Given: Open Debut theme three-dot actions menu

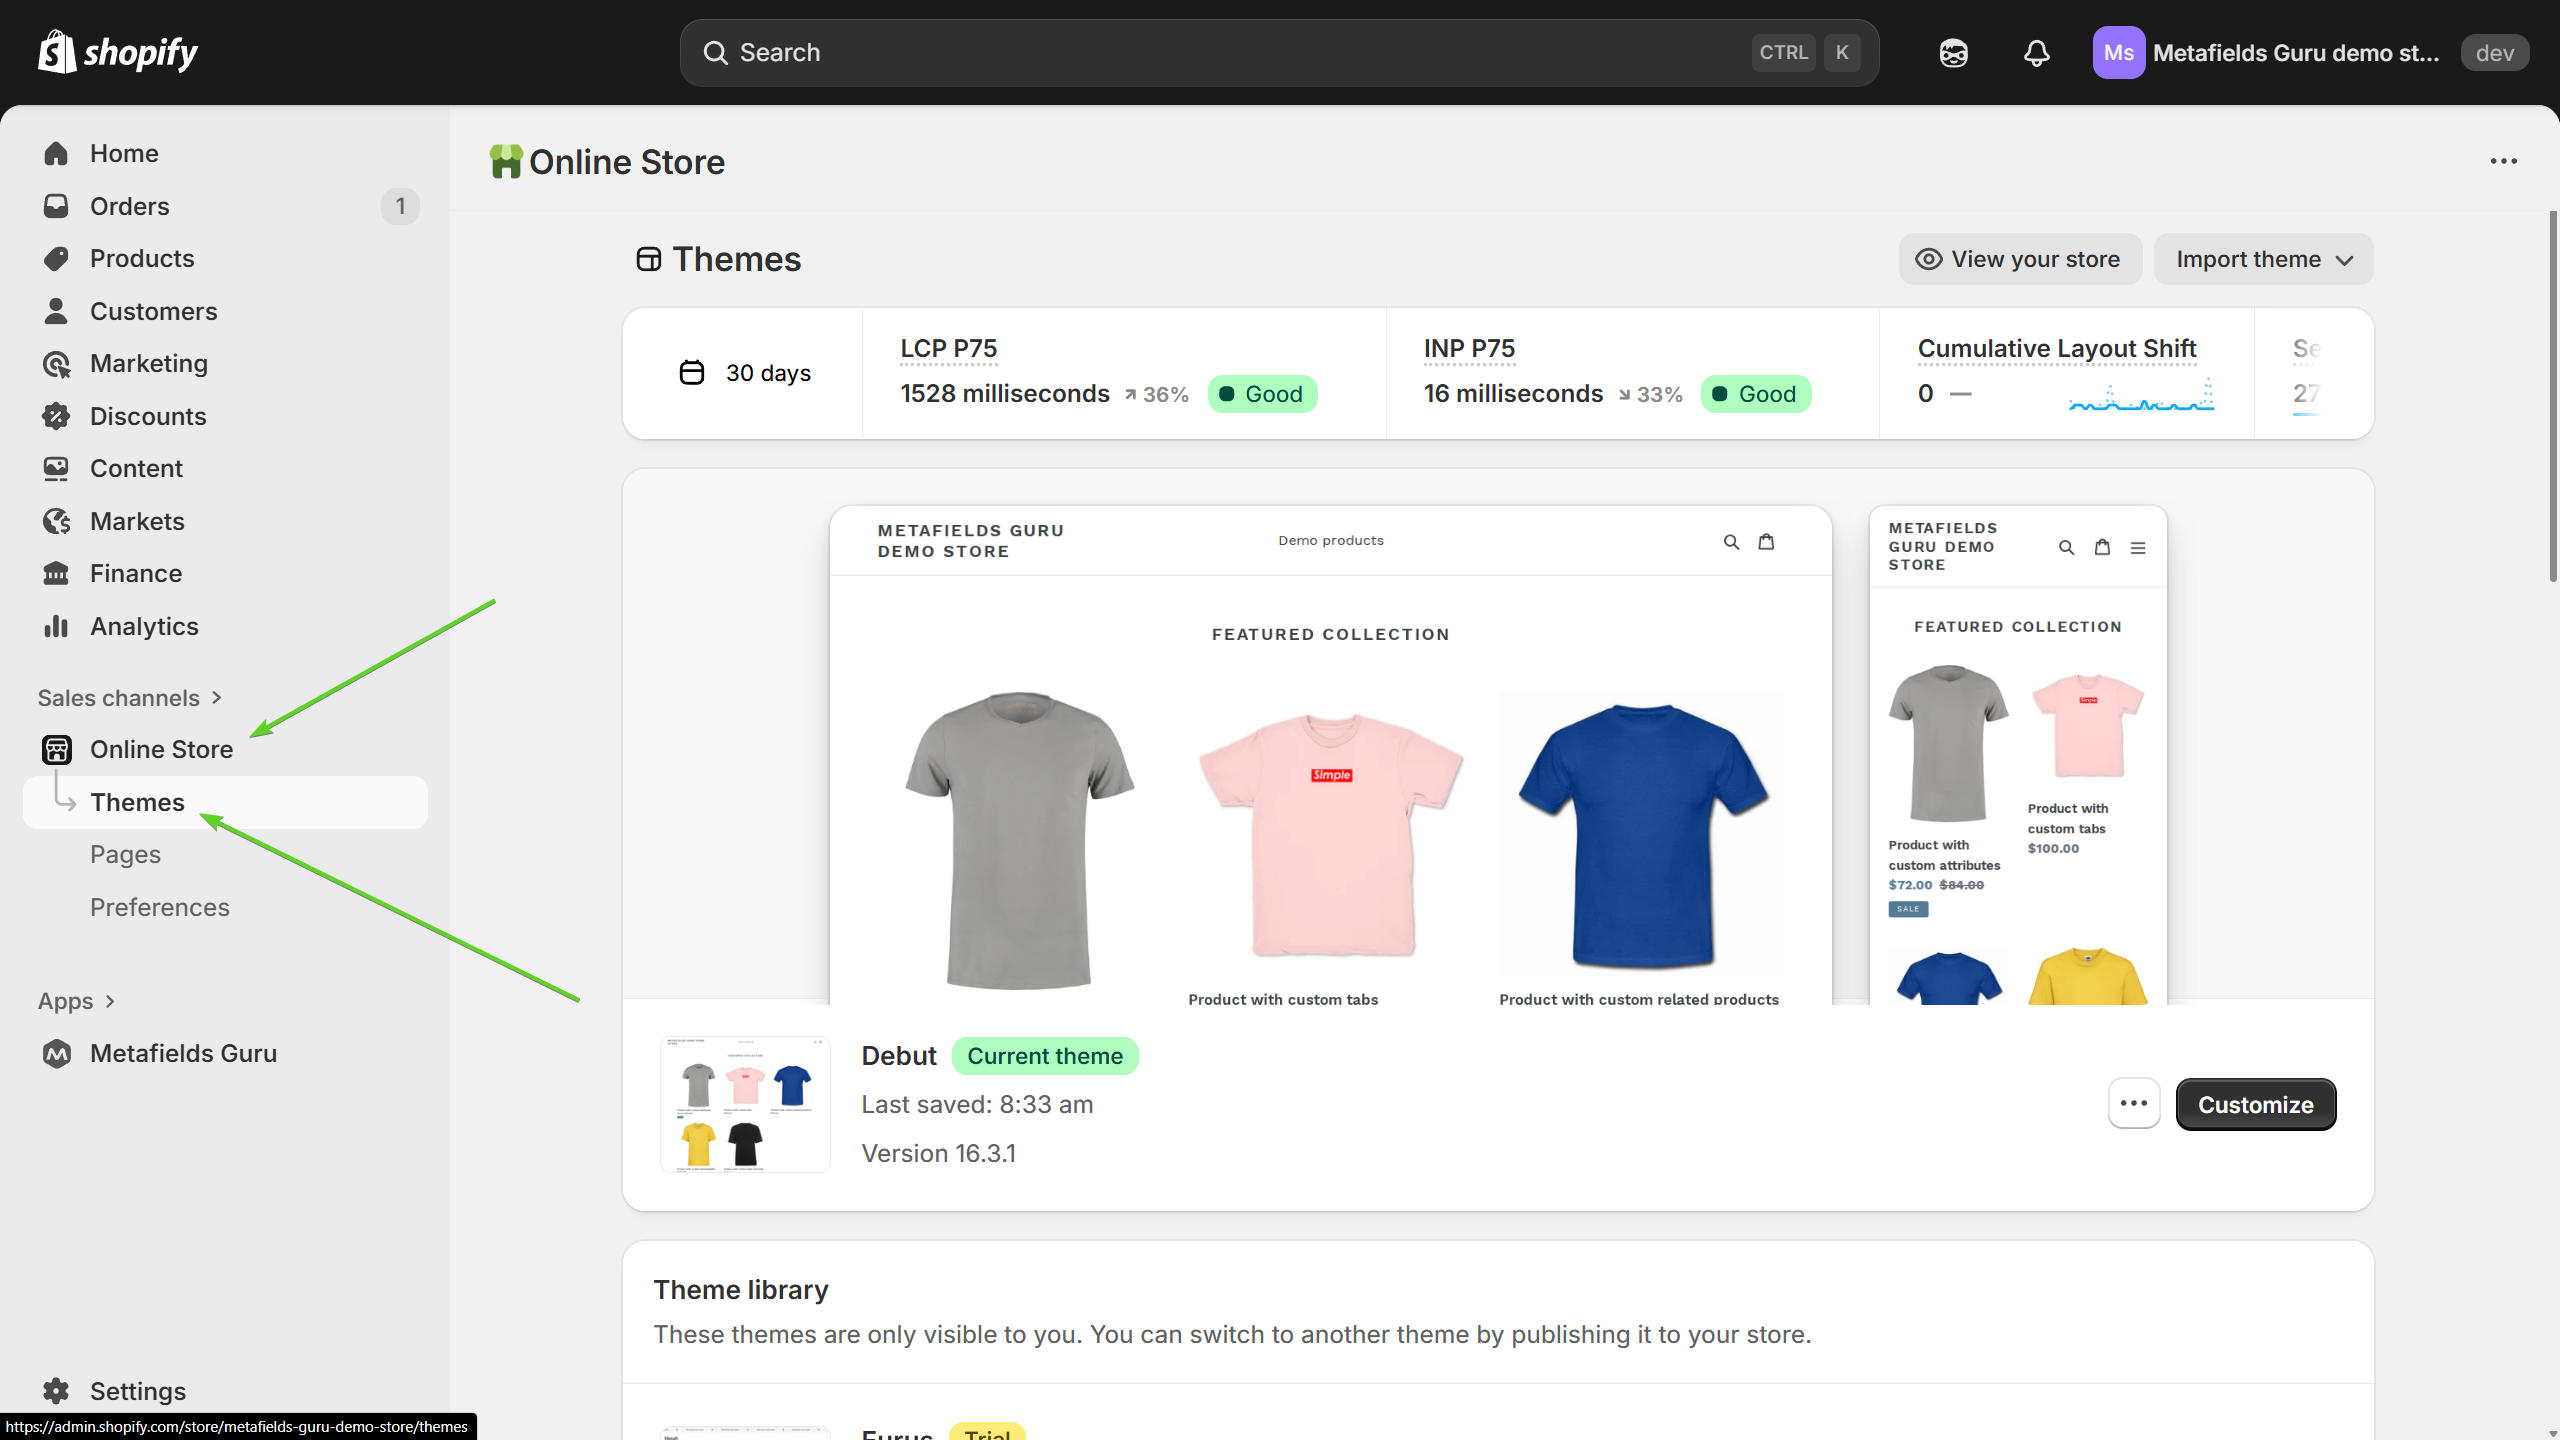Looking at the screenshot, I should pyautogui.click(x=2133, y=1103).
